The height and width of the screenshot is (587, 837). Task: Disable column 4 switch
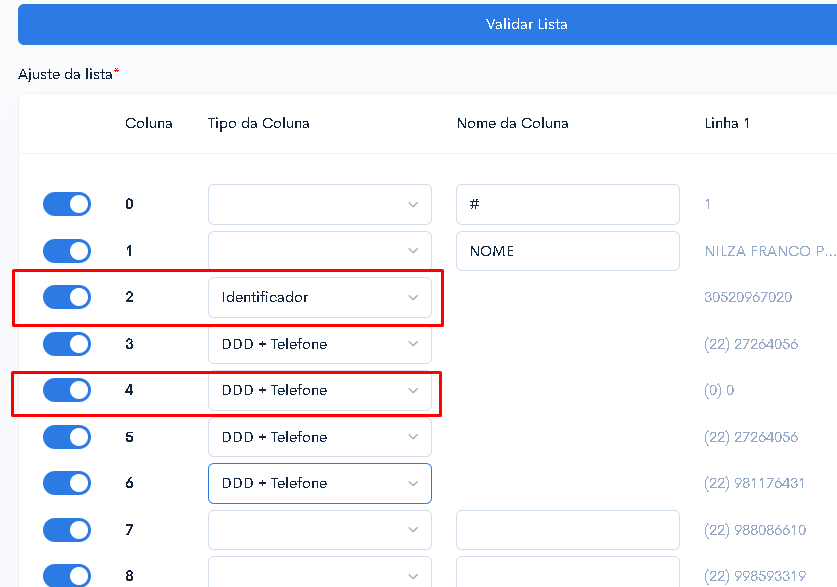click(67, 390)
